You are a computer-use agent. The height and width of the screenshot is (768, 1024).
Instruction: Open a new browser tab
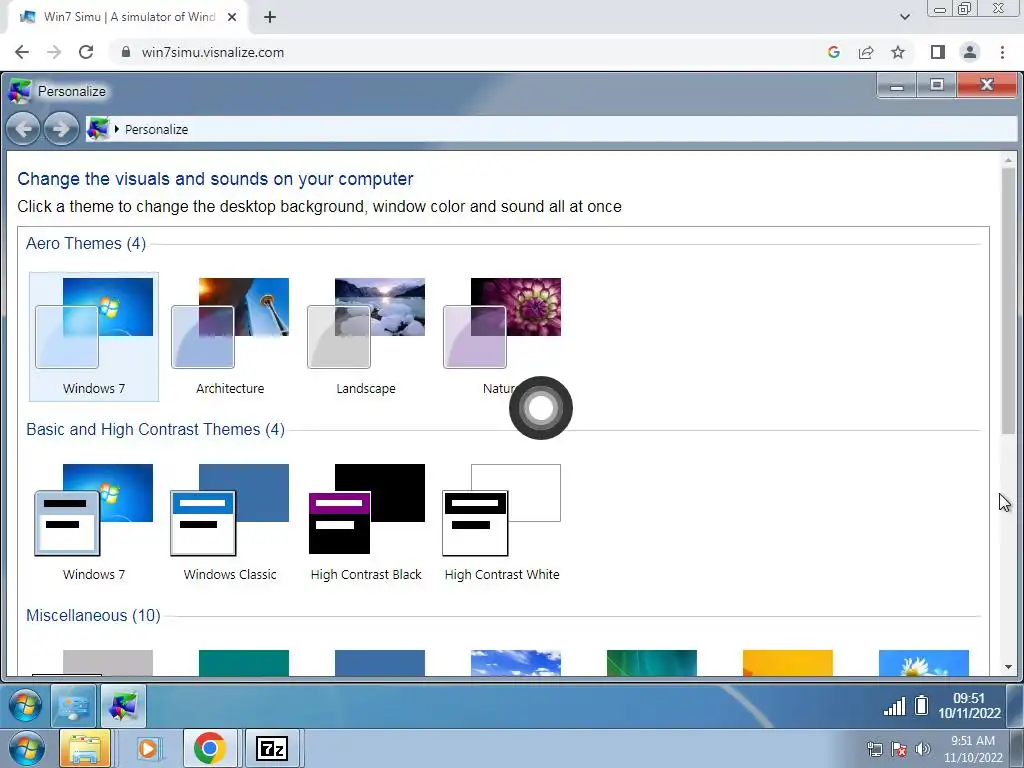tap(270, 17)
